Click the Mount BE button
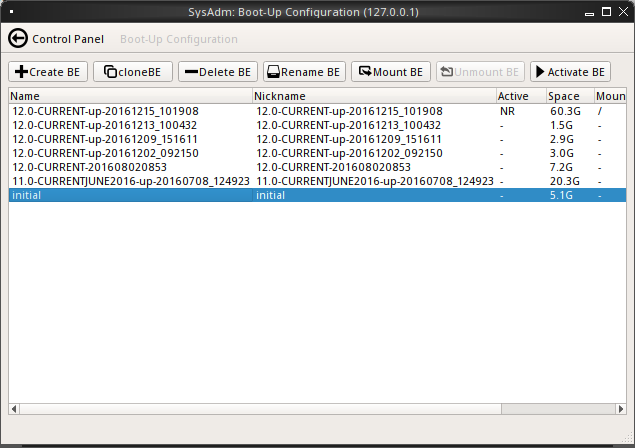The width and height of the screenshot is (635, 448). 391,72
